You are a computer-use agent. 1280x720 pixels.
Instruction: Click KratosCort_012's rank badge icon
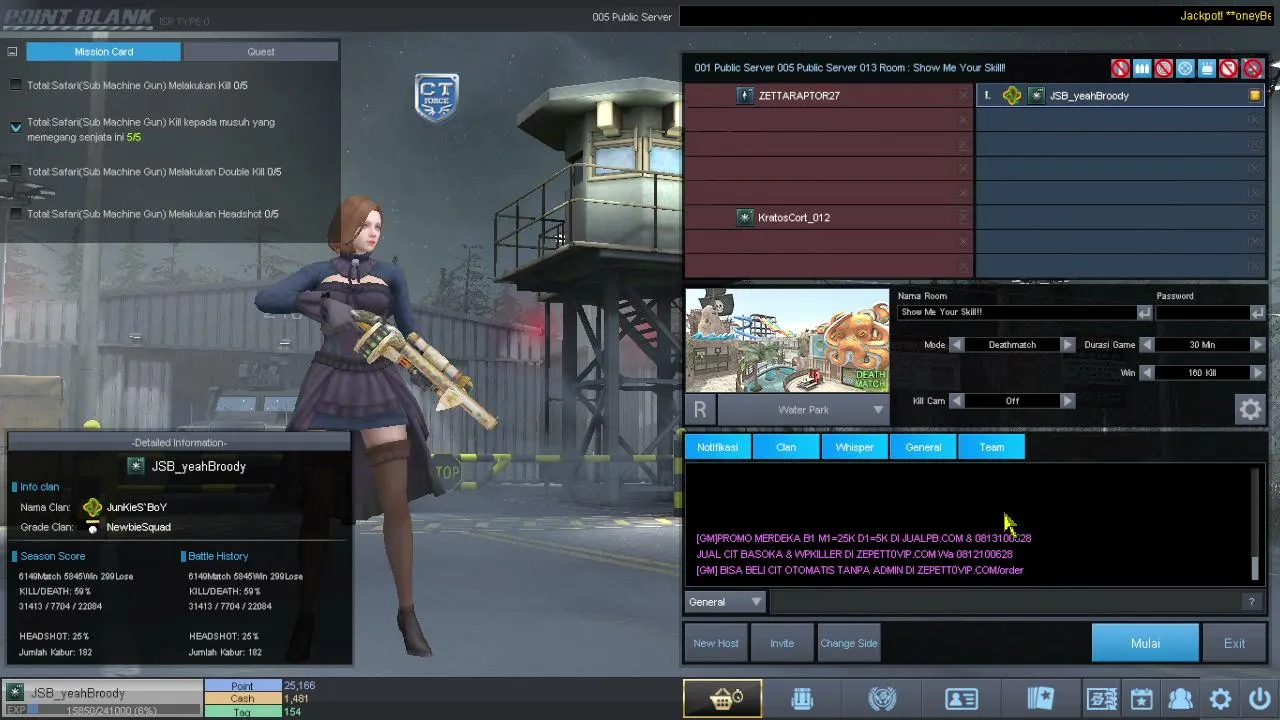click(745, 218)
